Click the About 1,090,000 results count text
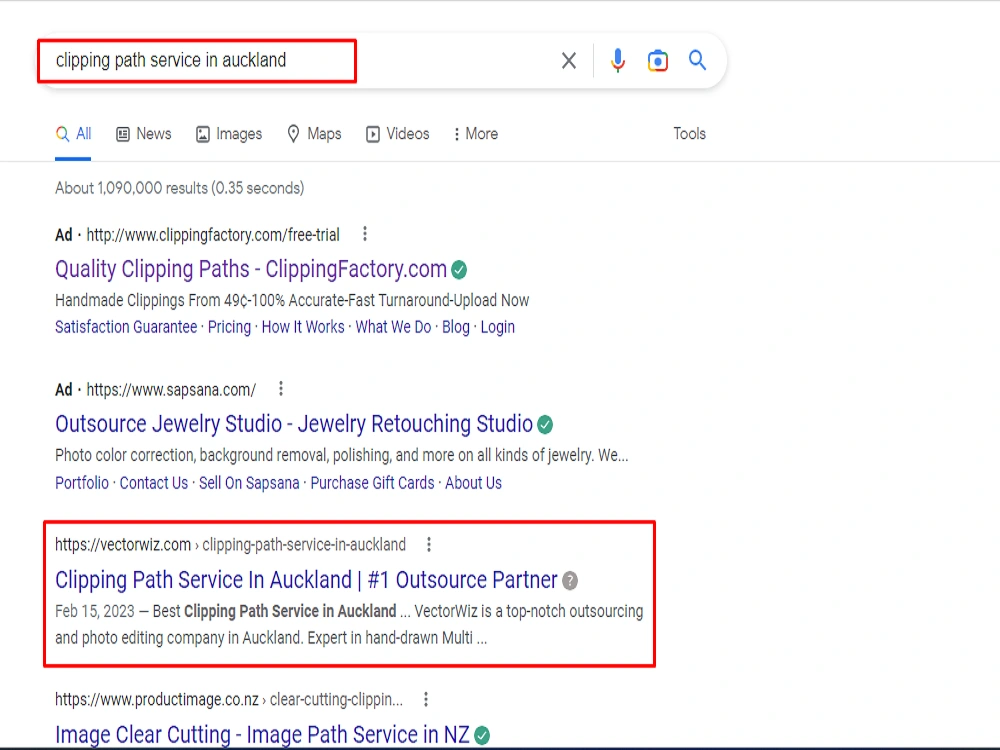 pos(180,188)
